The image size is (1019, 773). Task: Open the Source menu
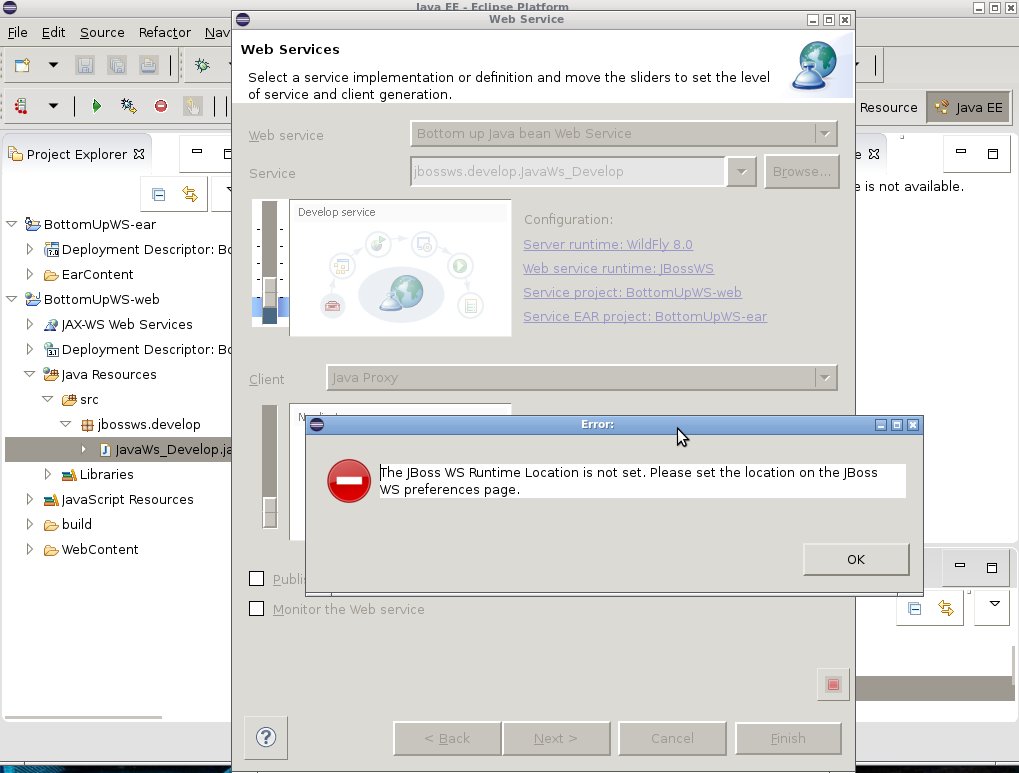102,33
